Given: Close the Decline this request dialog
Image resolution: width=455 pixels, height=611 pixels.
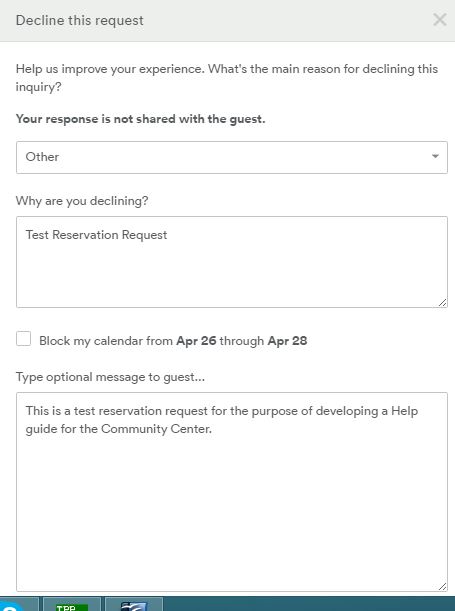Looking at the screenshot, I should tap(440, 19).
